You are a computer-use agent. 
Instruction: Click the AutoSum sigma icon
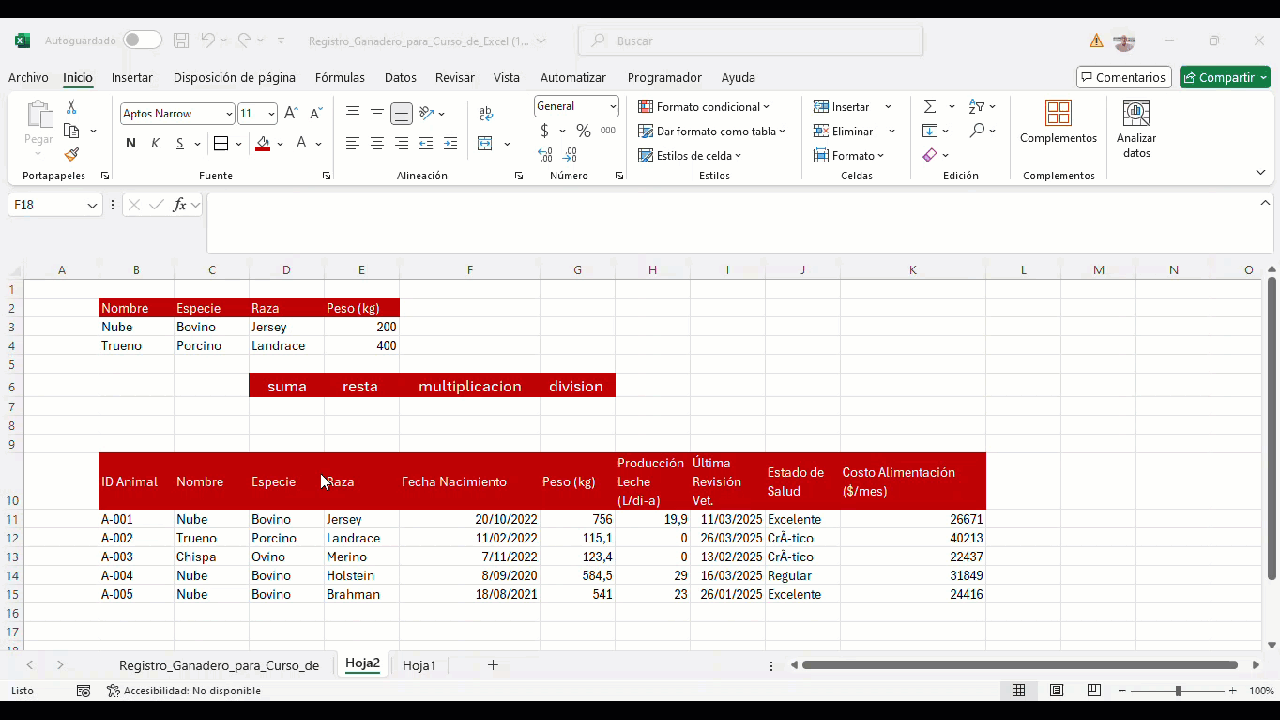coord(930,106)
